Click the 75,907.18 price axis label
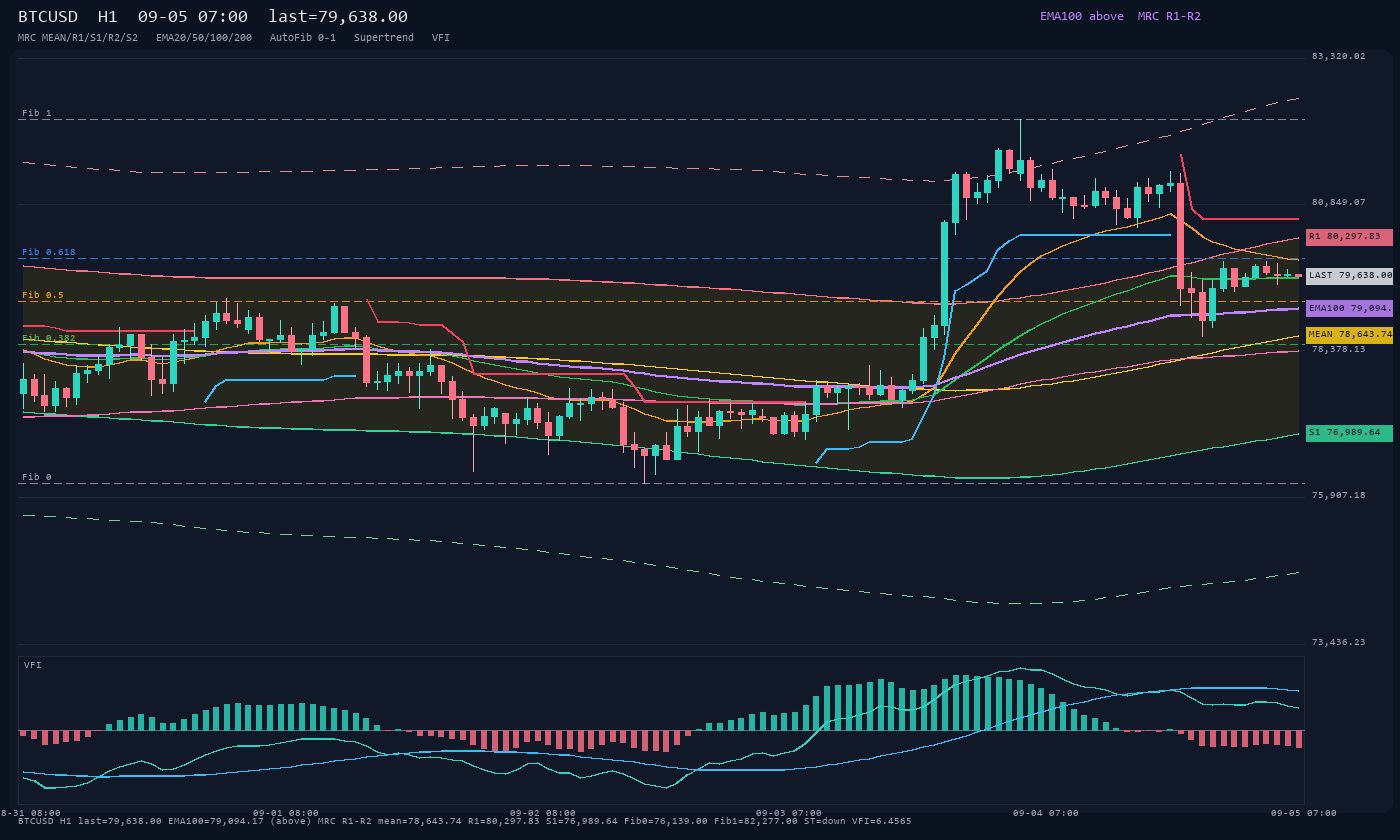 [1339, 495]
